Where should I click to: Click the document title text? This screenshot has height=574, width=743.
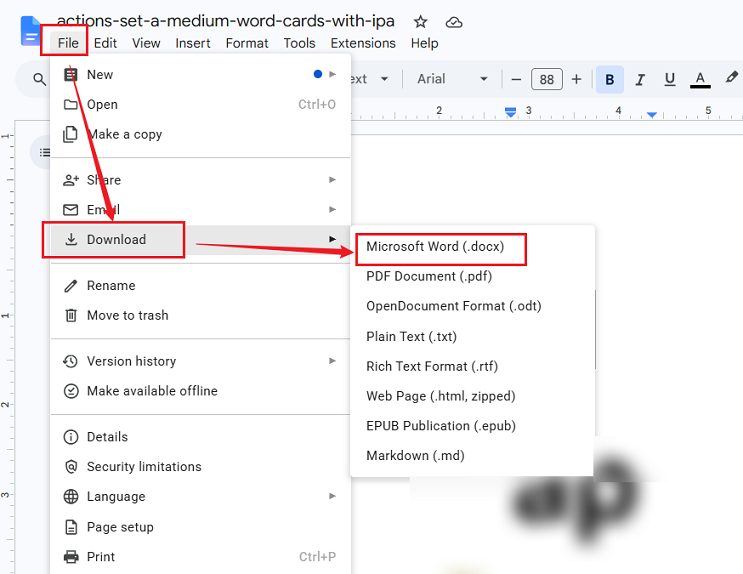(x=226, y=21)
